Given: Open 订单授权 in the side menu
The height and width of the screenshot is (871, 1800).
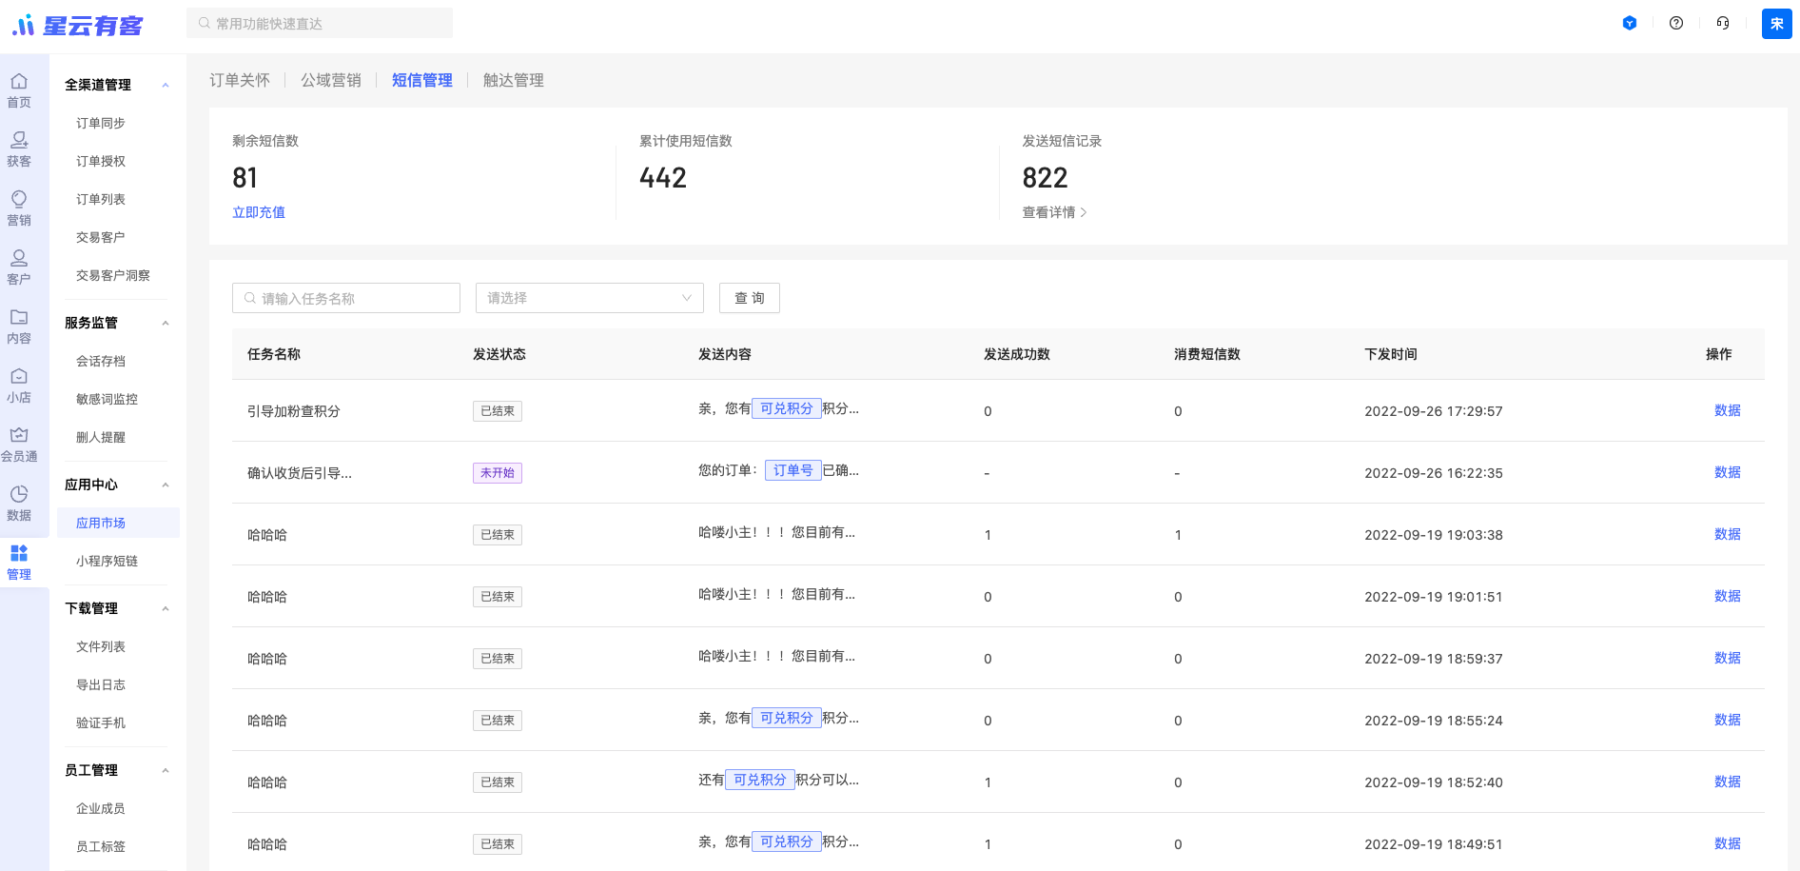Looking at the screenshot, I should 101,161.
